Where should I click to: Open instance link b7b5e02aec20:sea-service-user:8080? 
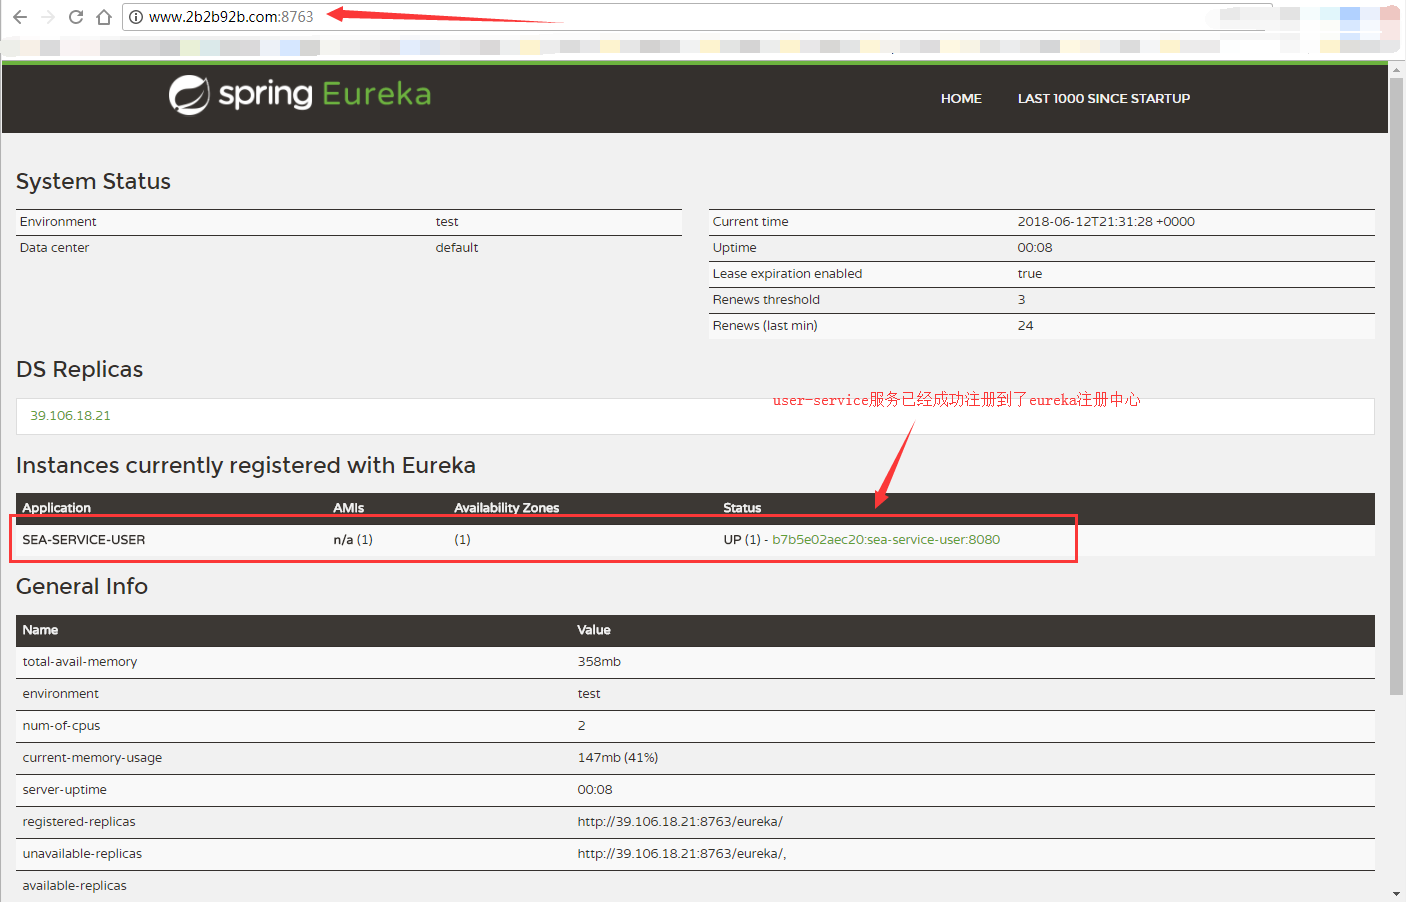886,540
